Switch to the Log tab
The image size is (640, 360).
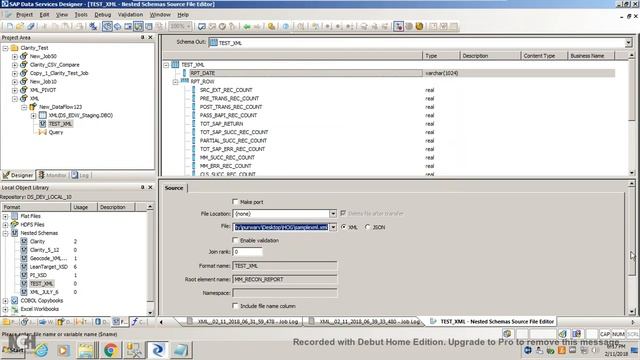click(81, 175)
